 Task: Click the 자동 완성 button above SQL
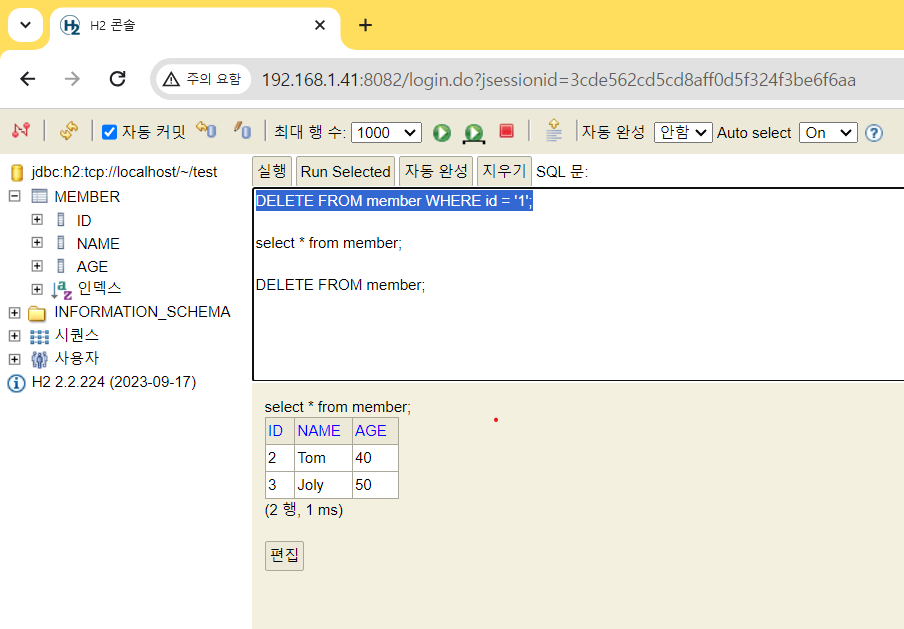tap(436, 171)
